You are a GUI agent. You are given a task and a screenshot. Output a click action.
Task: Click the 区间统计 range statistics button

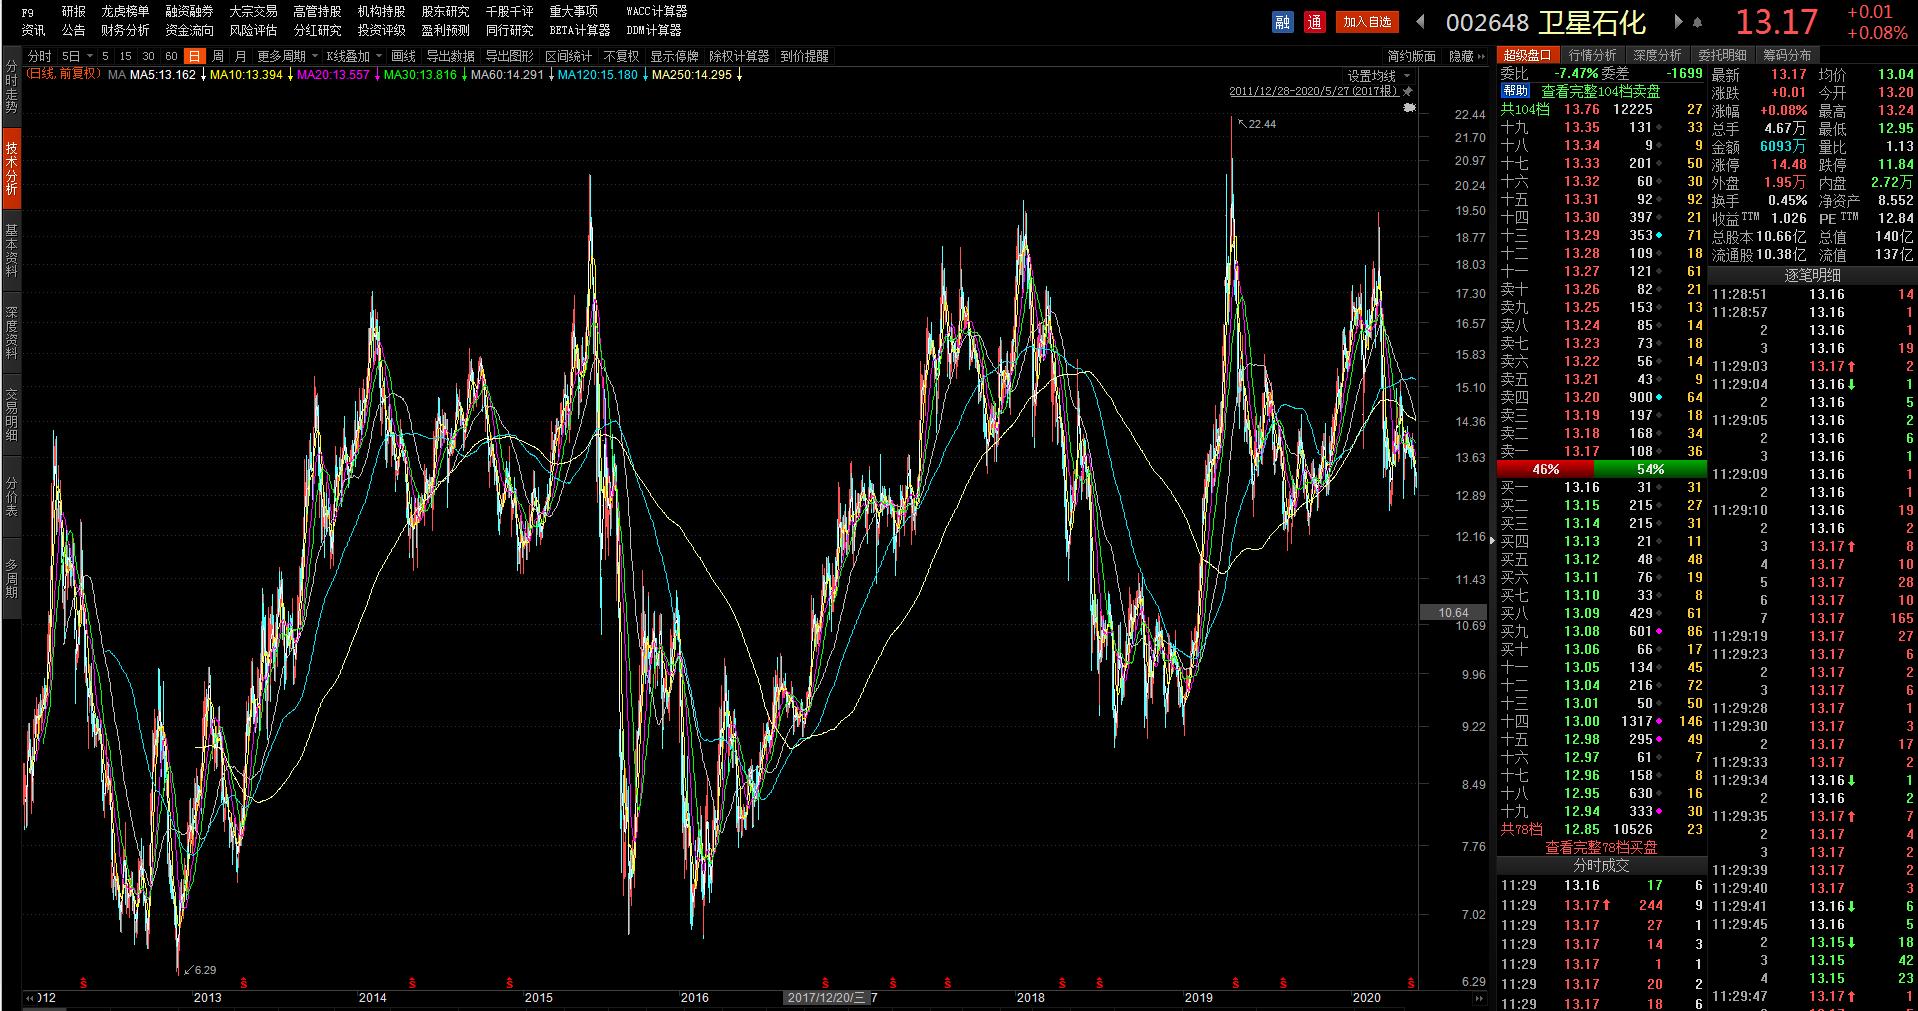tap(568, 56)
